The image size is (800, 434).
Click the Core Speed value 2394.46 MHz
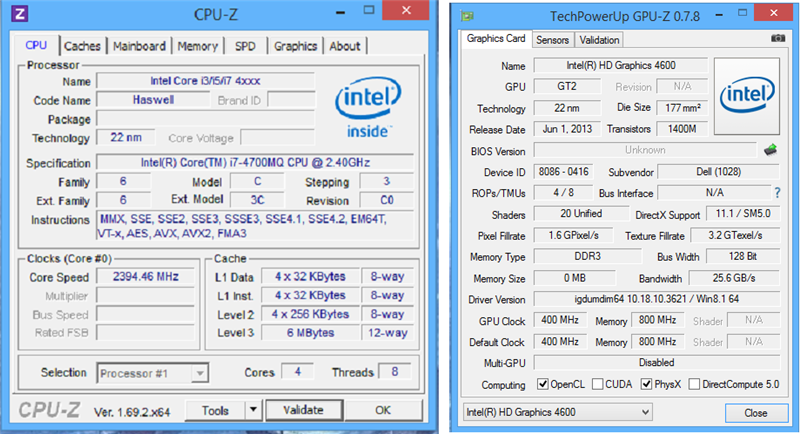(x=146, y=277)
